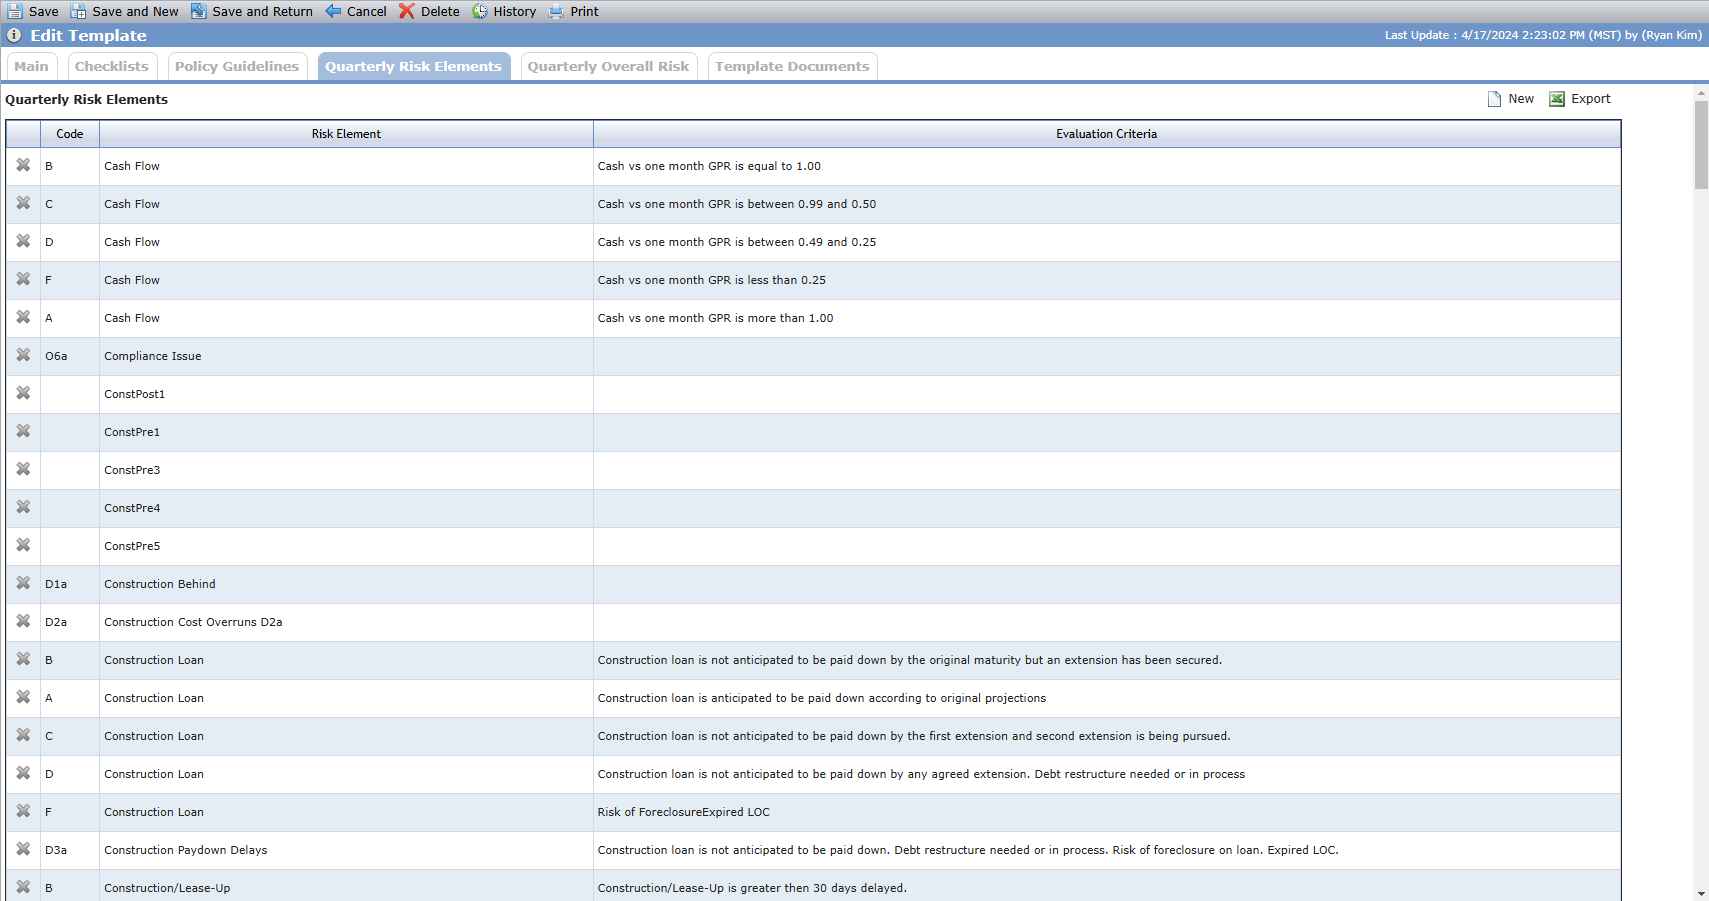Sort by Risk Element column header

(346, 134)
